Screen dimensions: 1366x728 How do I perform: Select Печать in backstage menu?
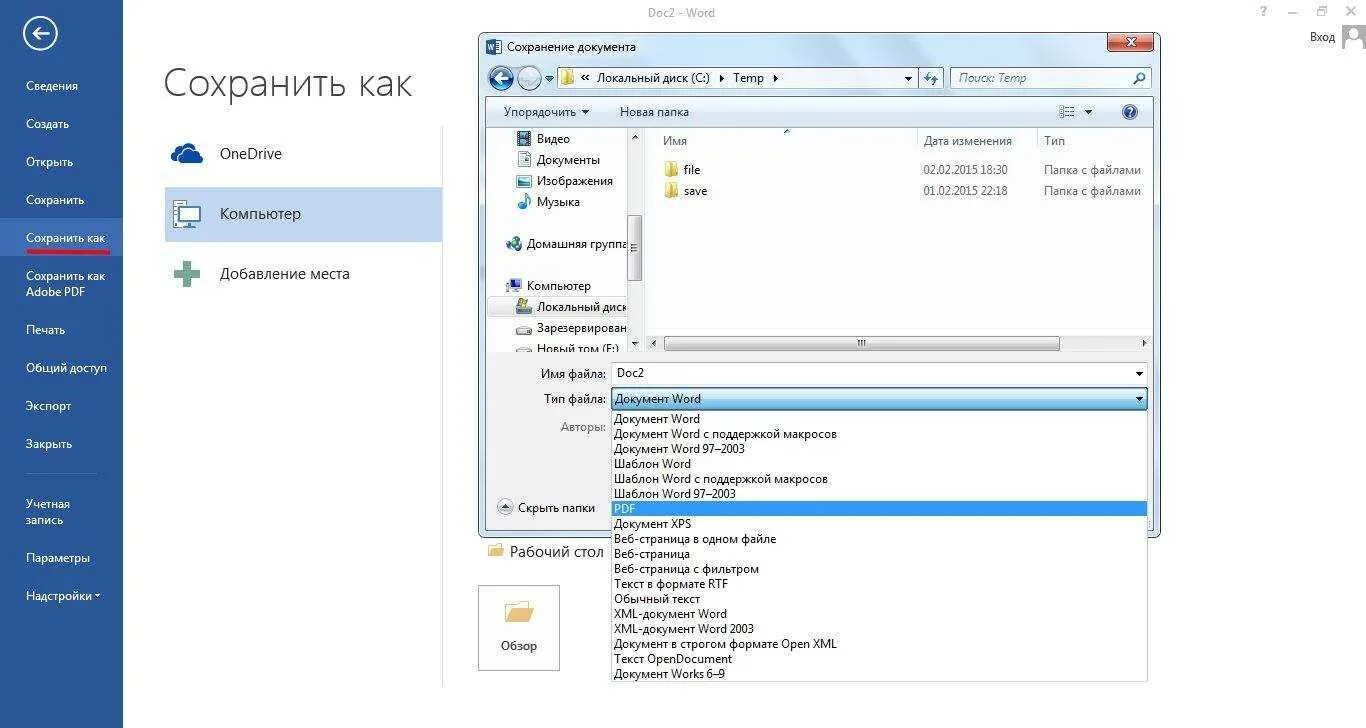[x=45, y=330]
